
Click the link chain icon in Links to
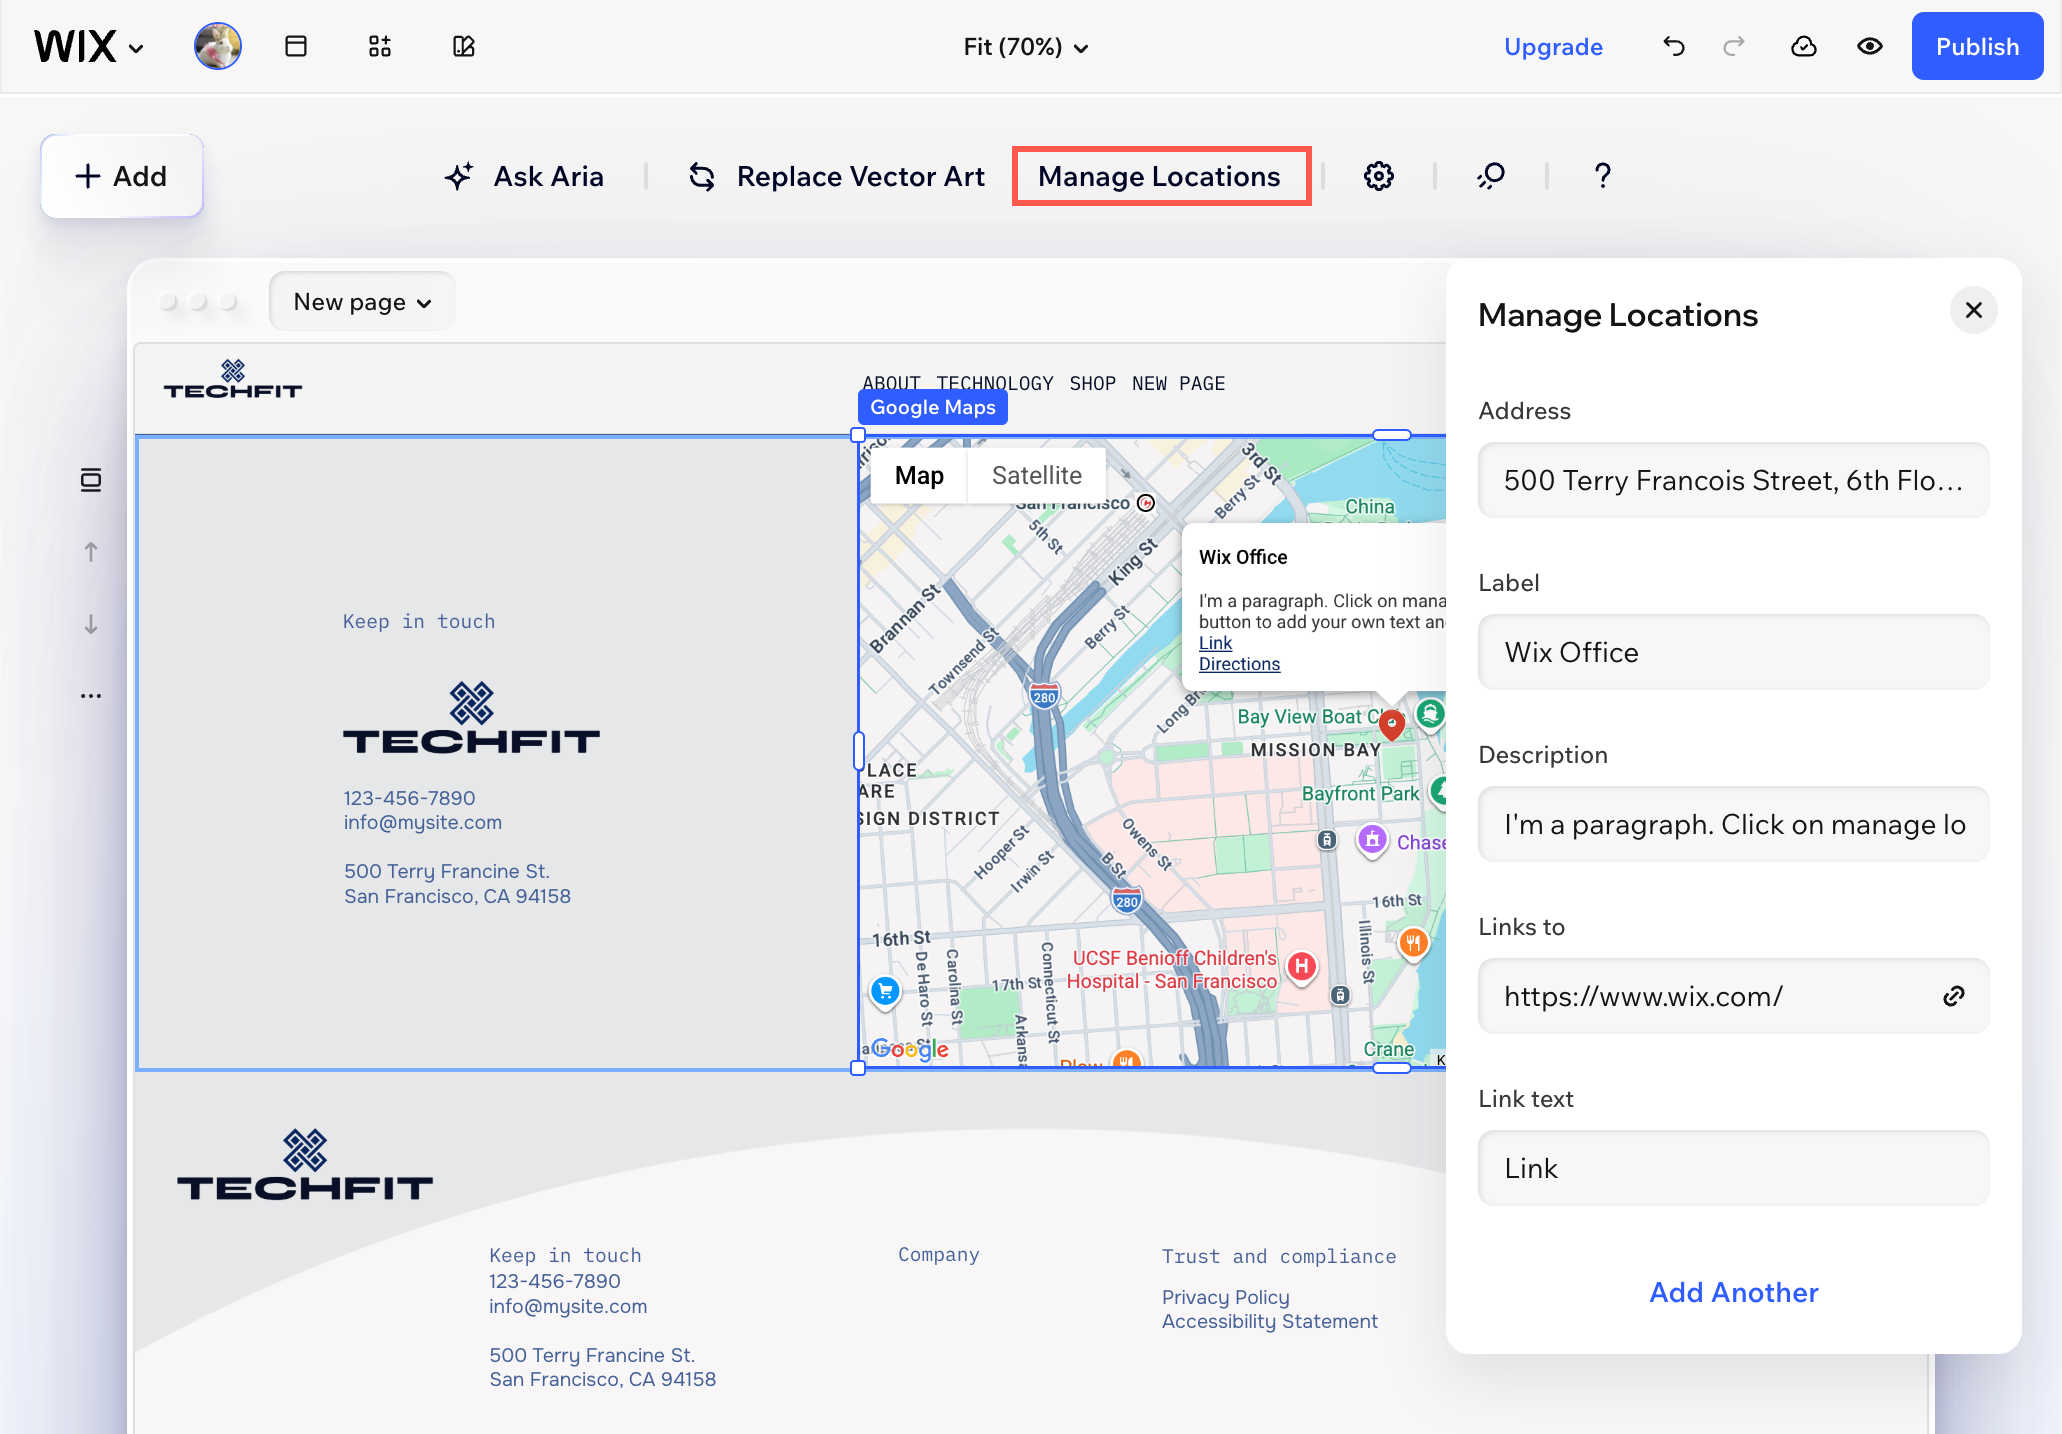pos(1954,996)
